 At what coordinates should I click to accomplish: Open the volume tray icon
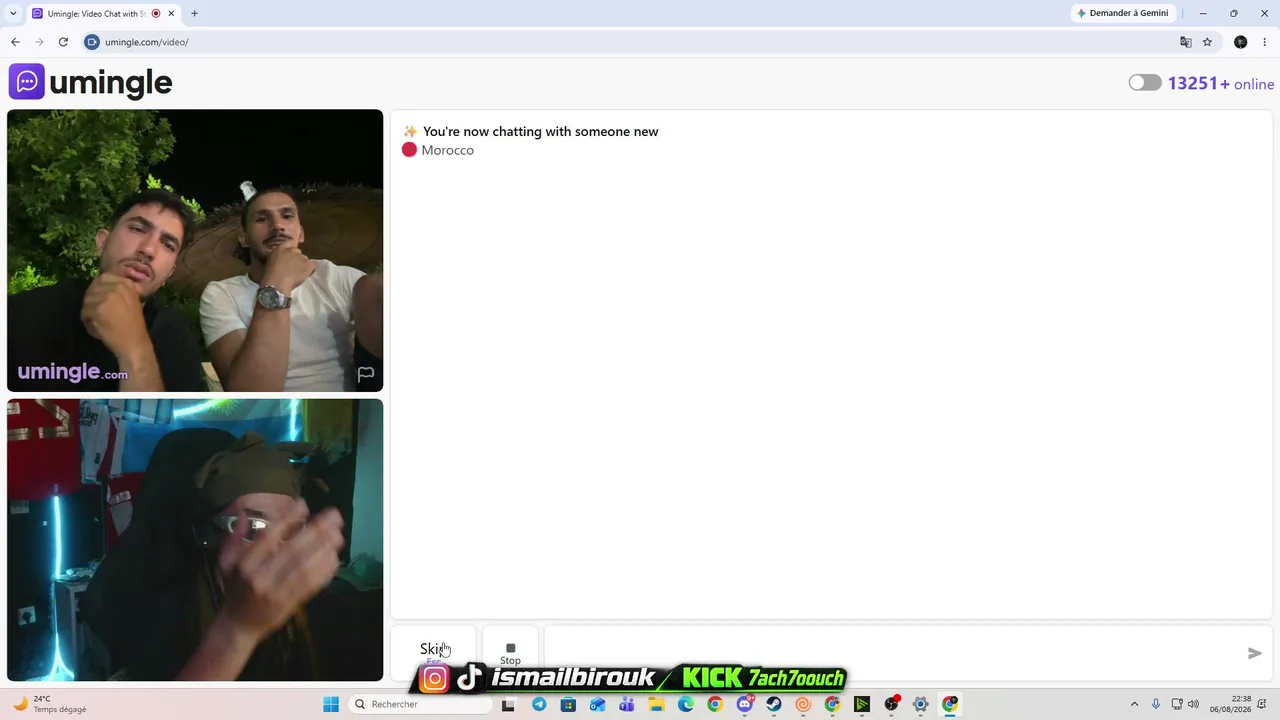1193,704
